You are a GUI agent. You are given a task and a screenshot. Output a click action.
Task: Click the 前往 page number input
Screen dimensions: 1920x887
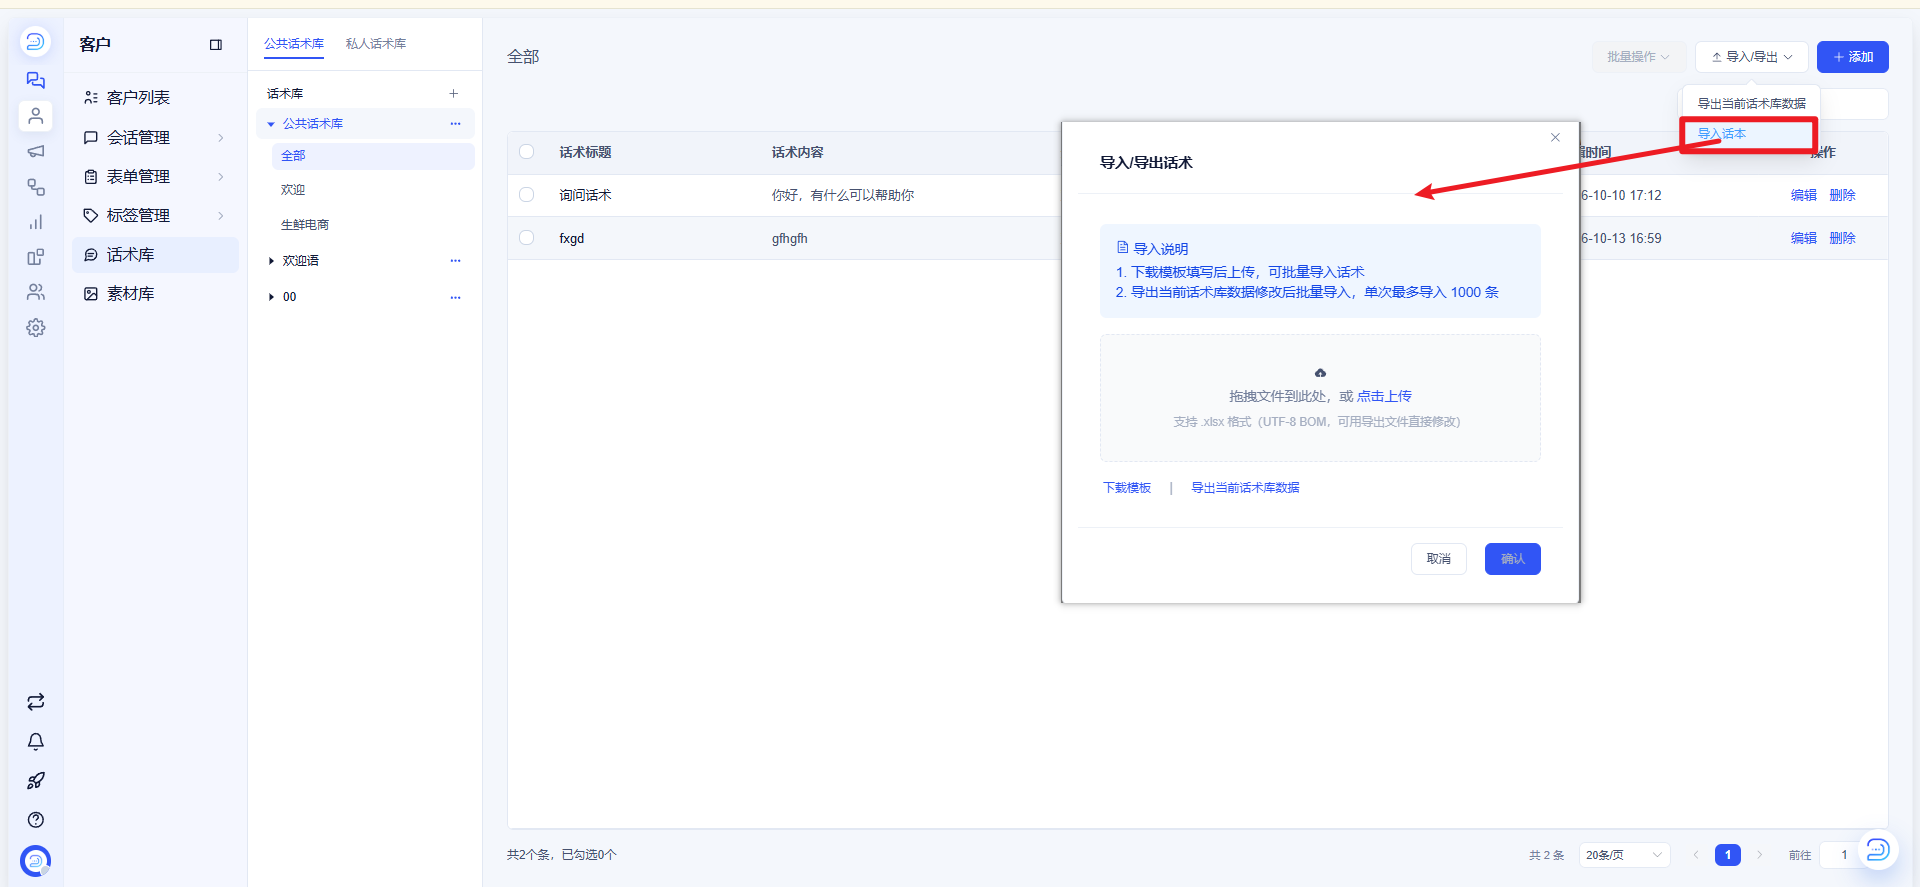click(1844, 855)
